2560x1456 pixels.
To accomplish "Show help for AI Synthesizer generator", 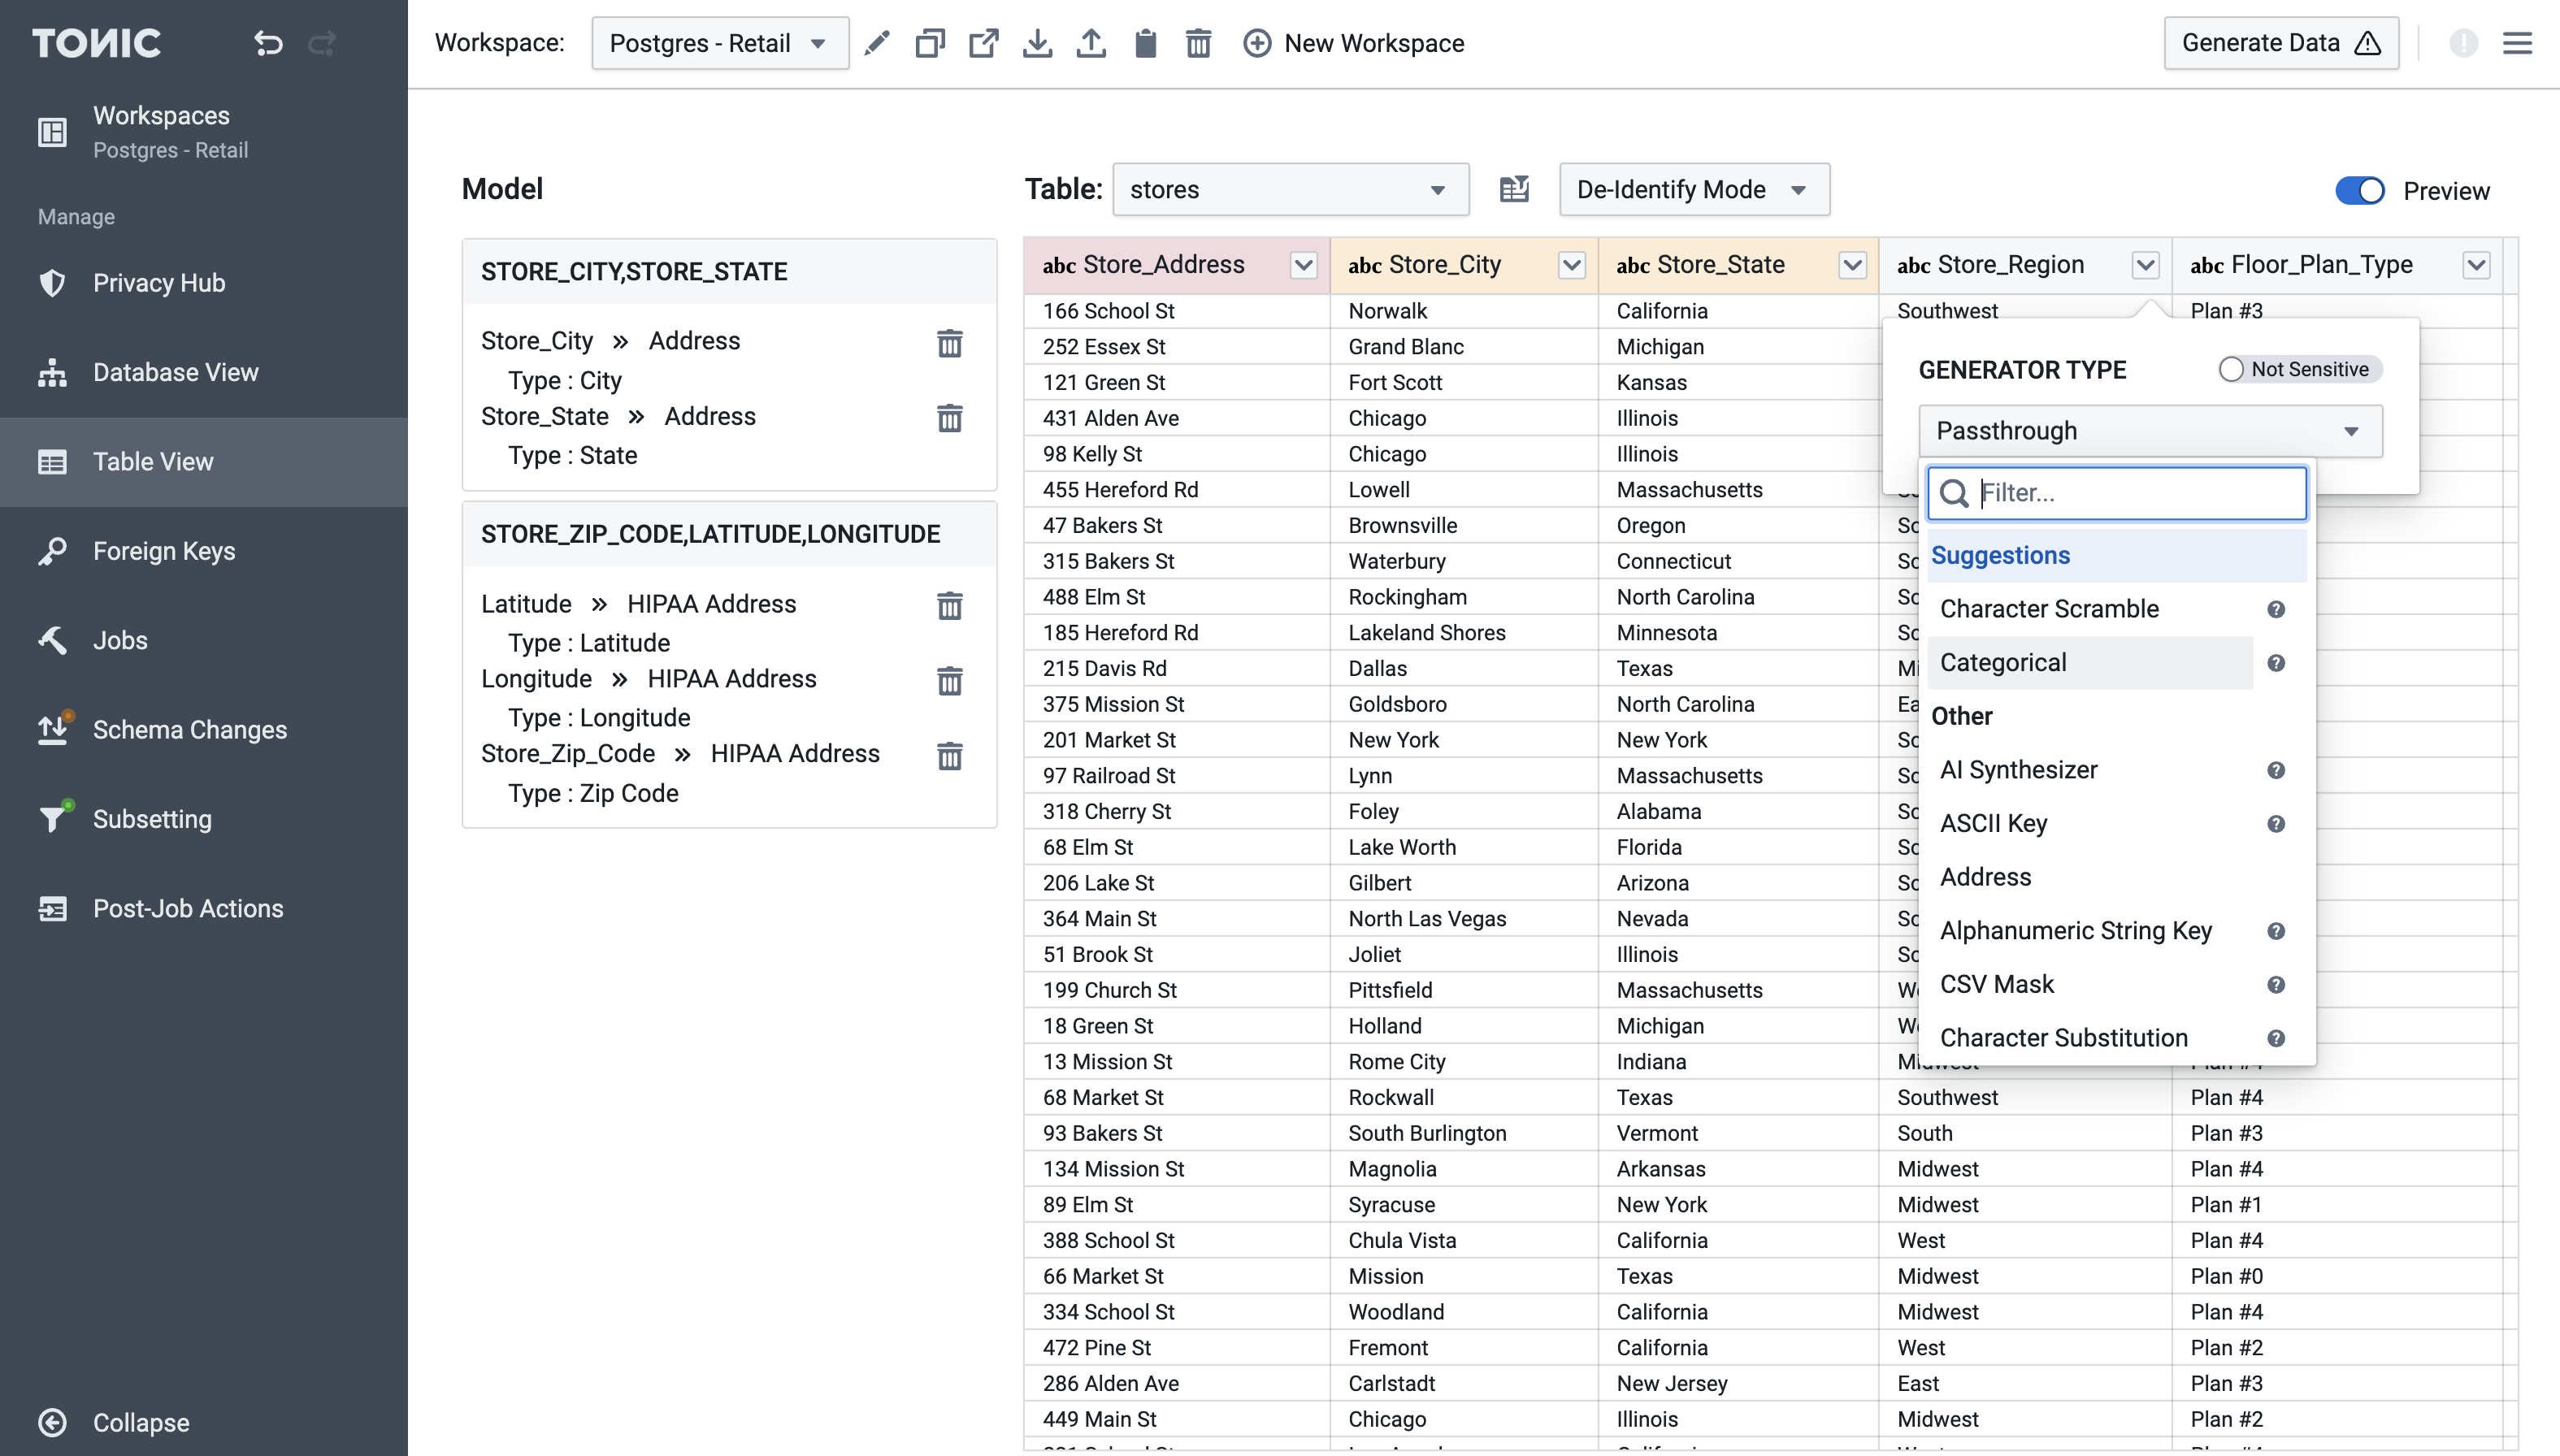I will [2276, 770].
